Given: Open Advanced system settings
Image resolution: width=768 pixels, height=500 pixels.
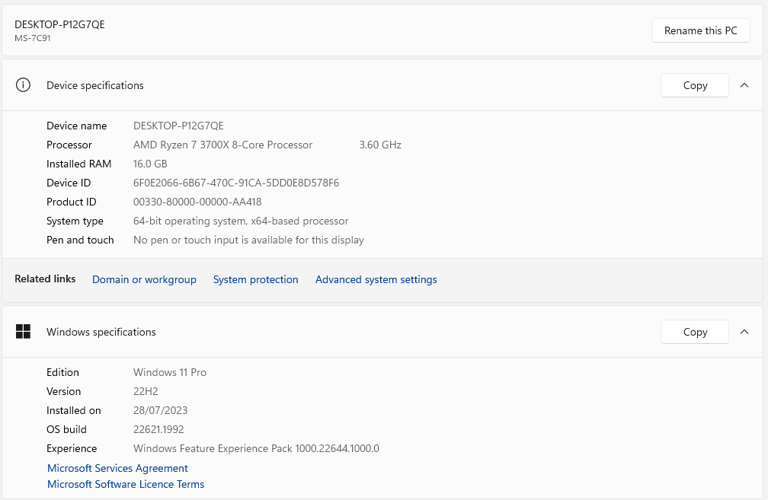Looking at the screenshot, I should pos(376,280).
